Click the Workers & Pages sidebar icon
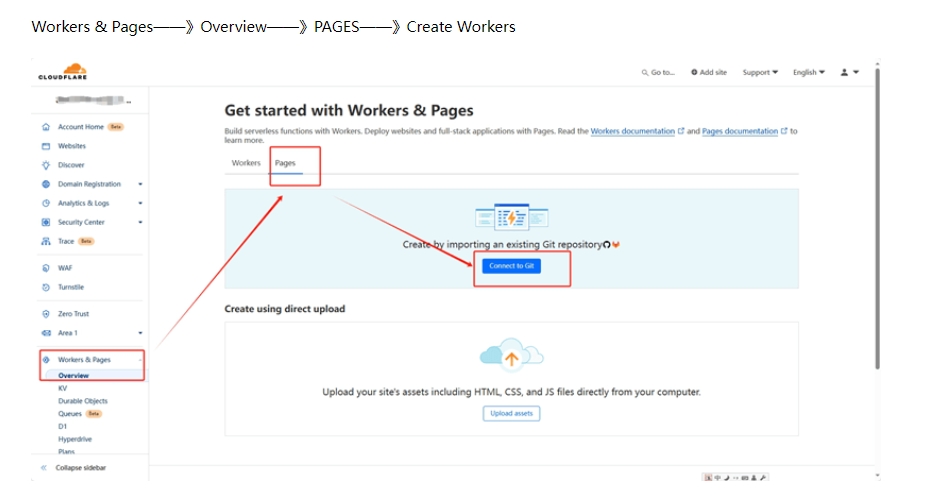The width and height of the screenshot is (944, 497). pos(46,360)
